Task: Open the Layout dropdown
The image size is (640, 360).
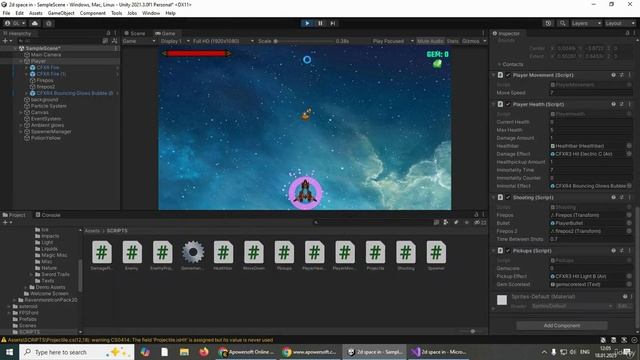Action: (x=619, y=23)
